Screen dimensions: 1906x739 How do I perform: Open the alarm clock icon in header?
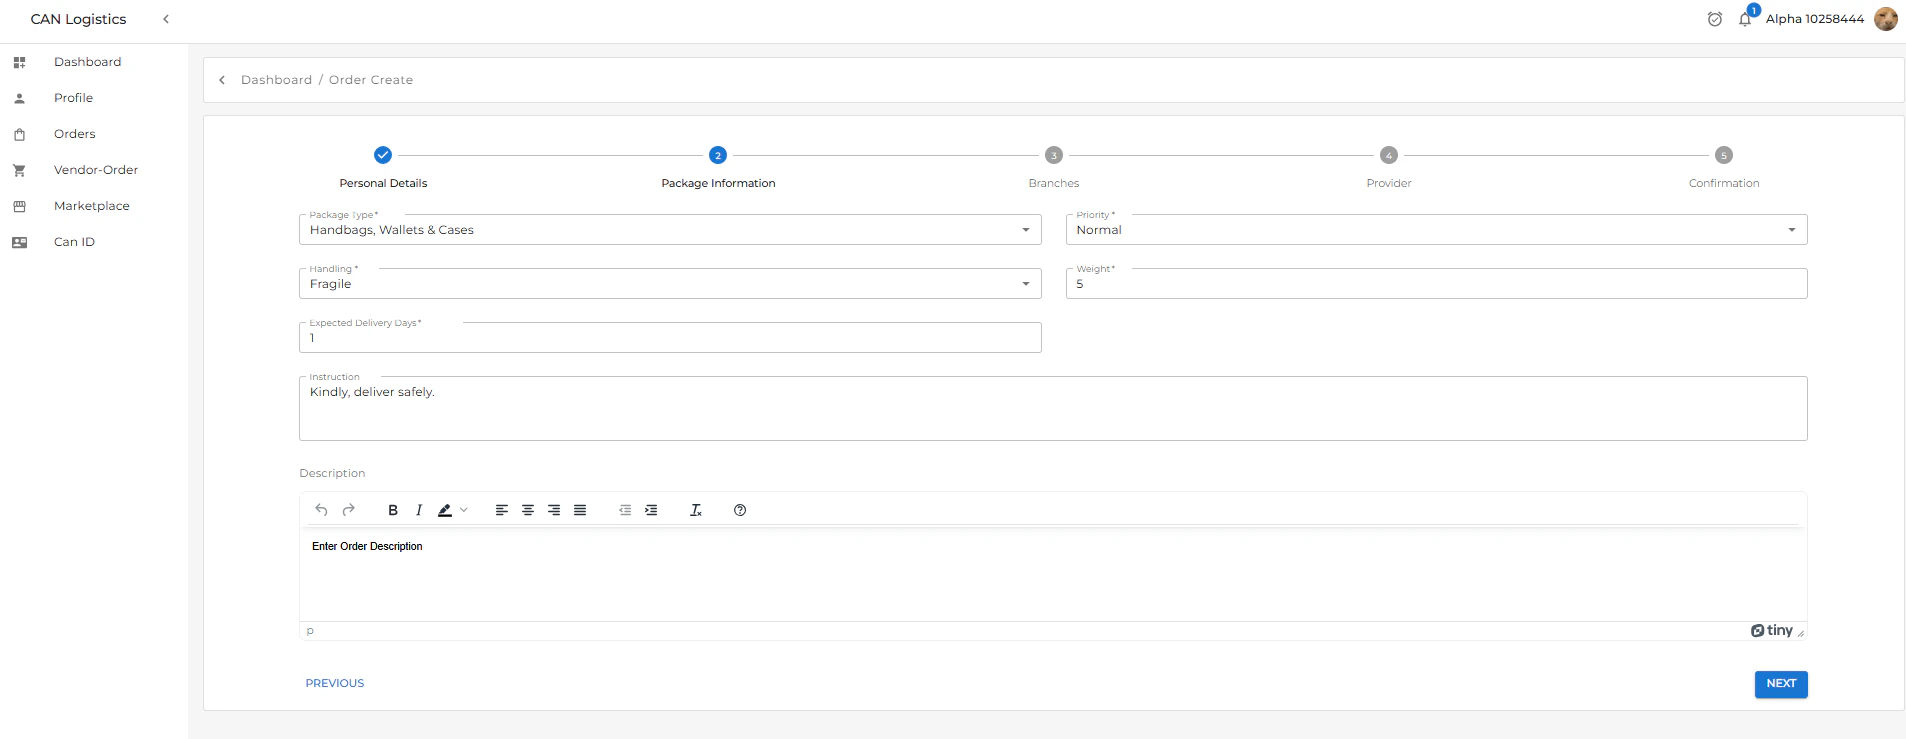tap(1715, 19)
